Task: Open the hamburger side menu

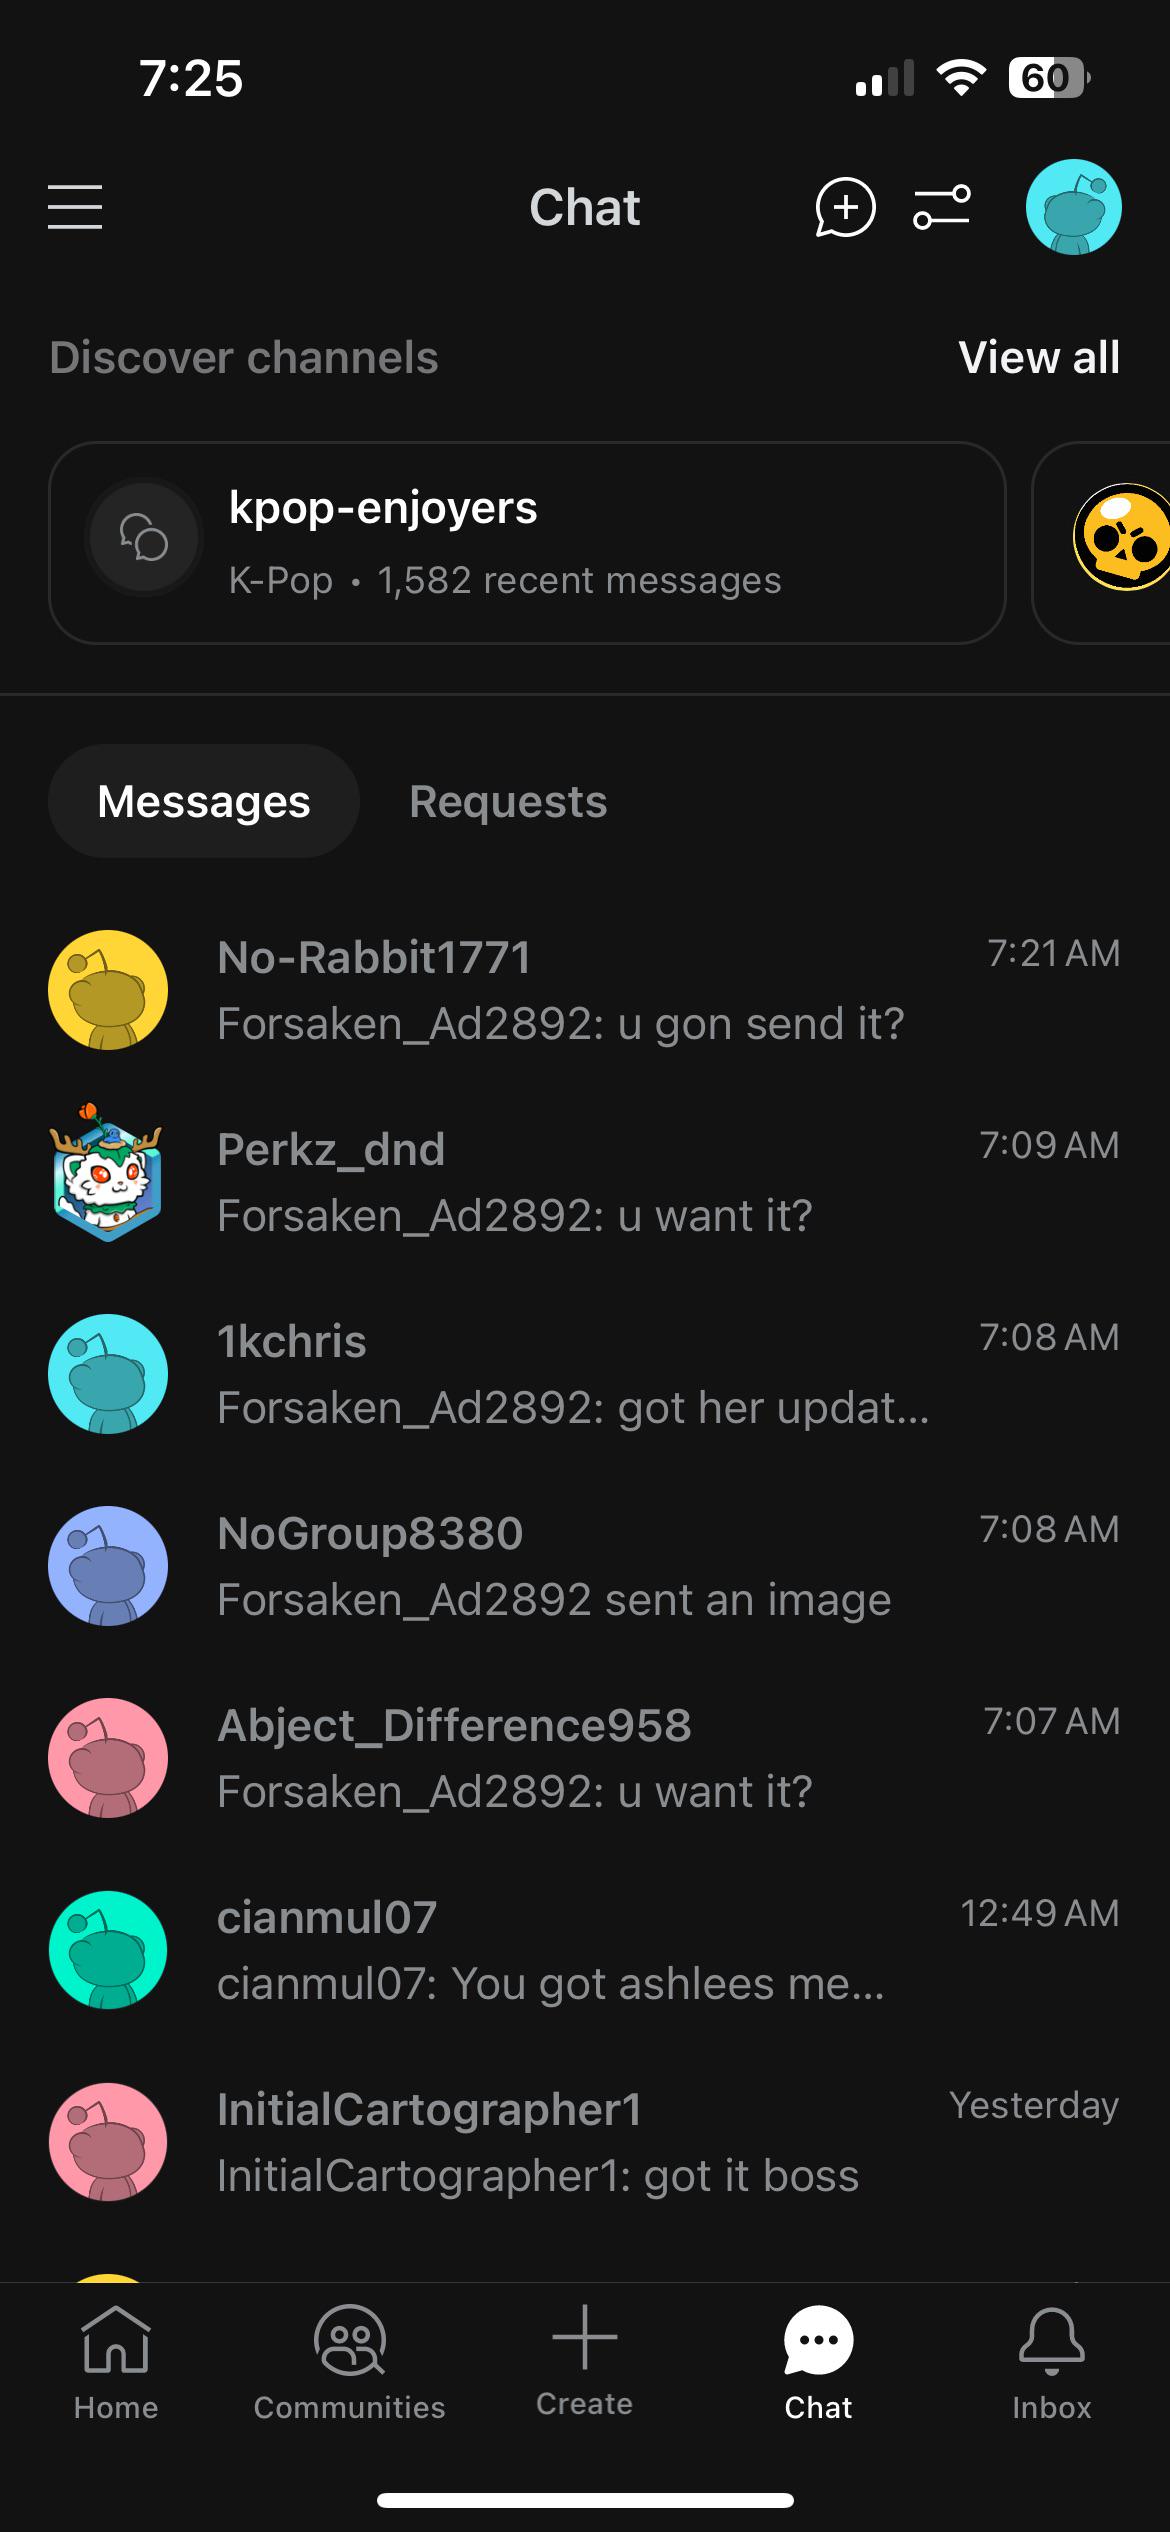Action: pos(75,207)
